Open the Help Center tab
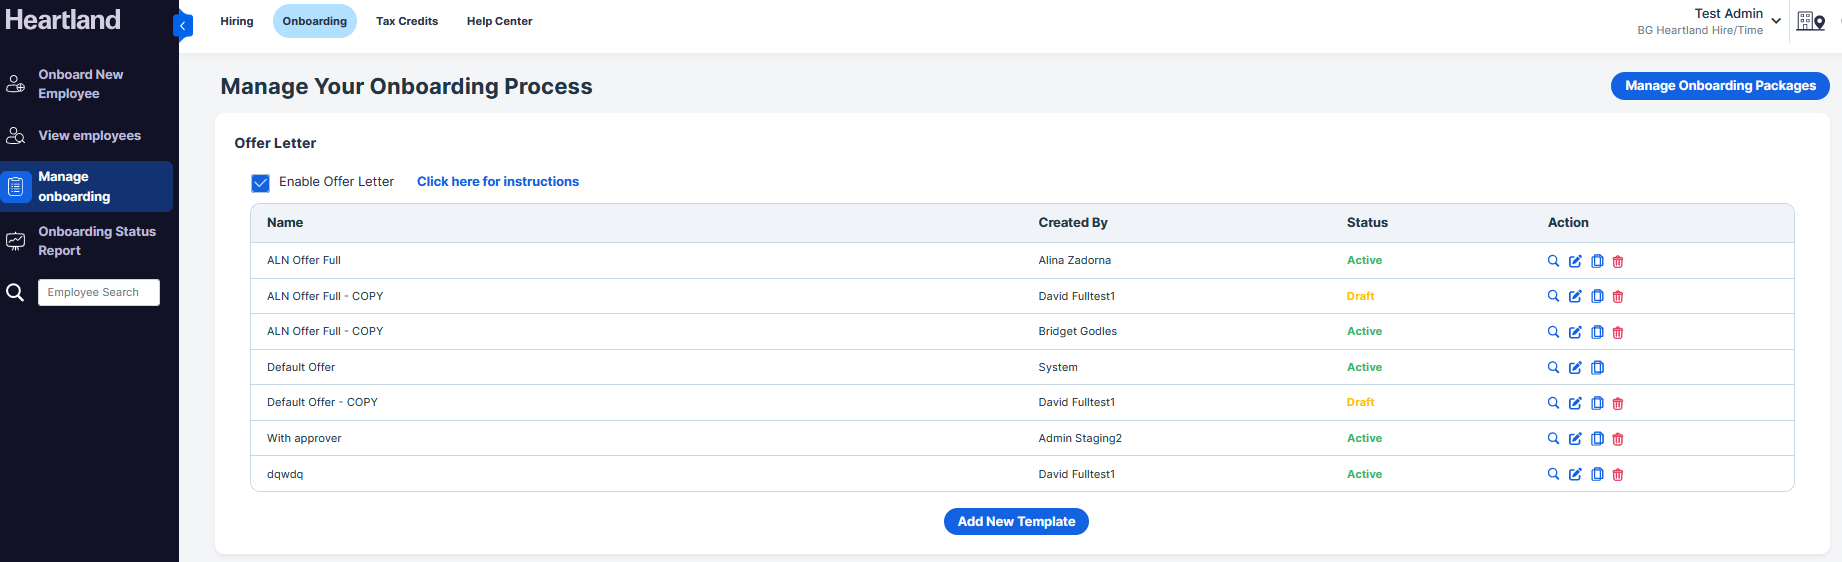The width and height of the screenshot is (1842, 562). tap(499, 21)
